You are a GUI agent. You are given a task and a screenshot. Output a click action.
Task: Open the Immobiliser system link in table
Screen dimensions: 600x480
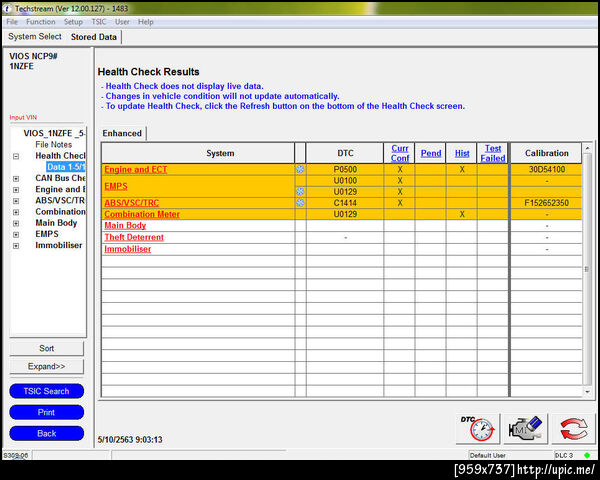tap(127, 249)
